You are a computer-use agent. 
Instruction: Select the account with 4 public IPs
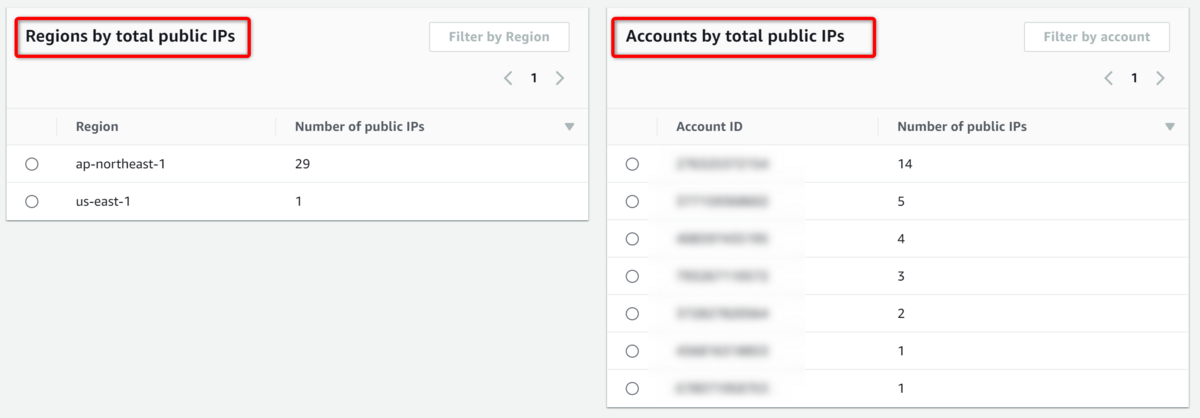632,239
